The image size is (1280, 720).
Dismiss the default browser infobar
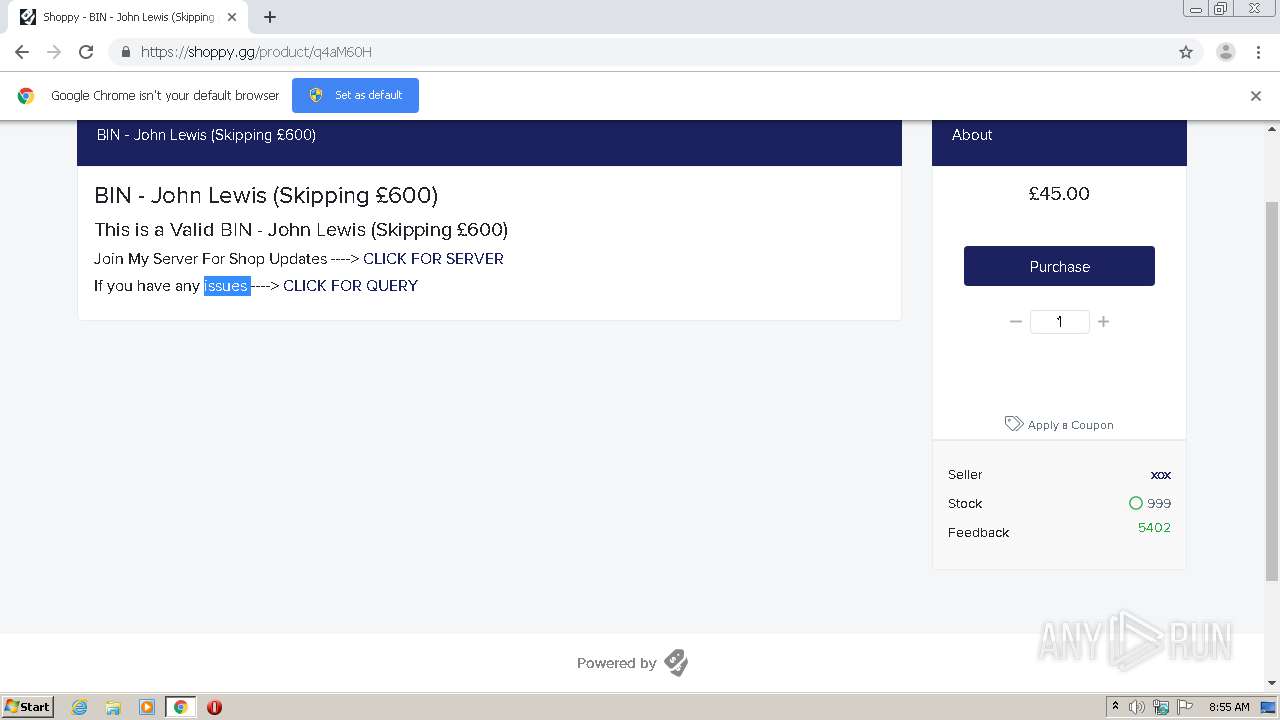pyautogui.click(x=1256, y=96)
